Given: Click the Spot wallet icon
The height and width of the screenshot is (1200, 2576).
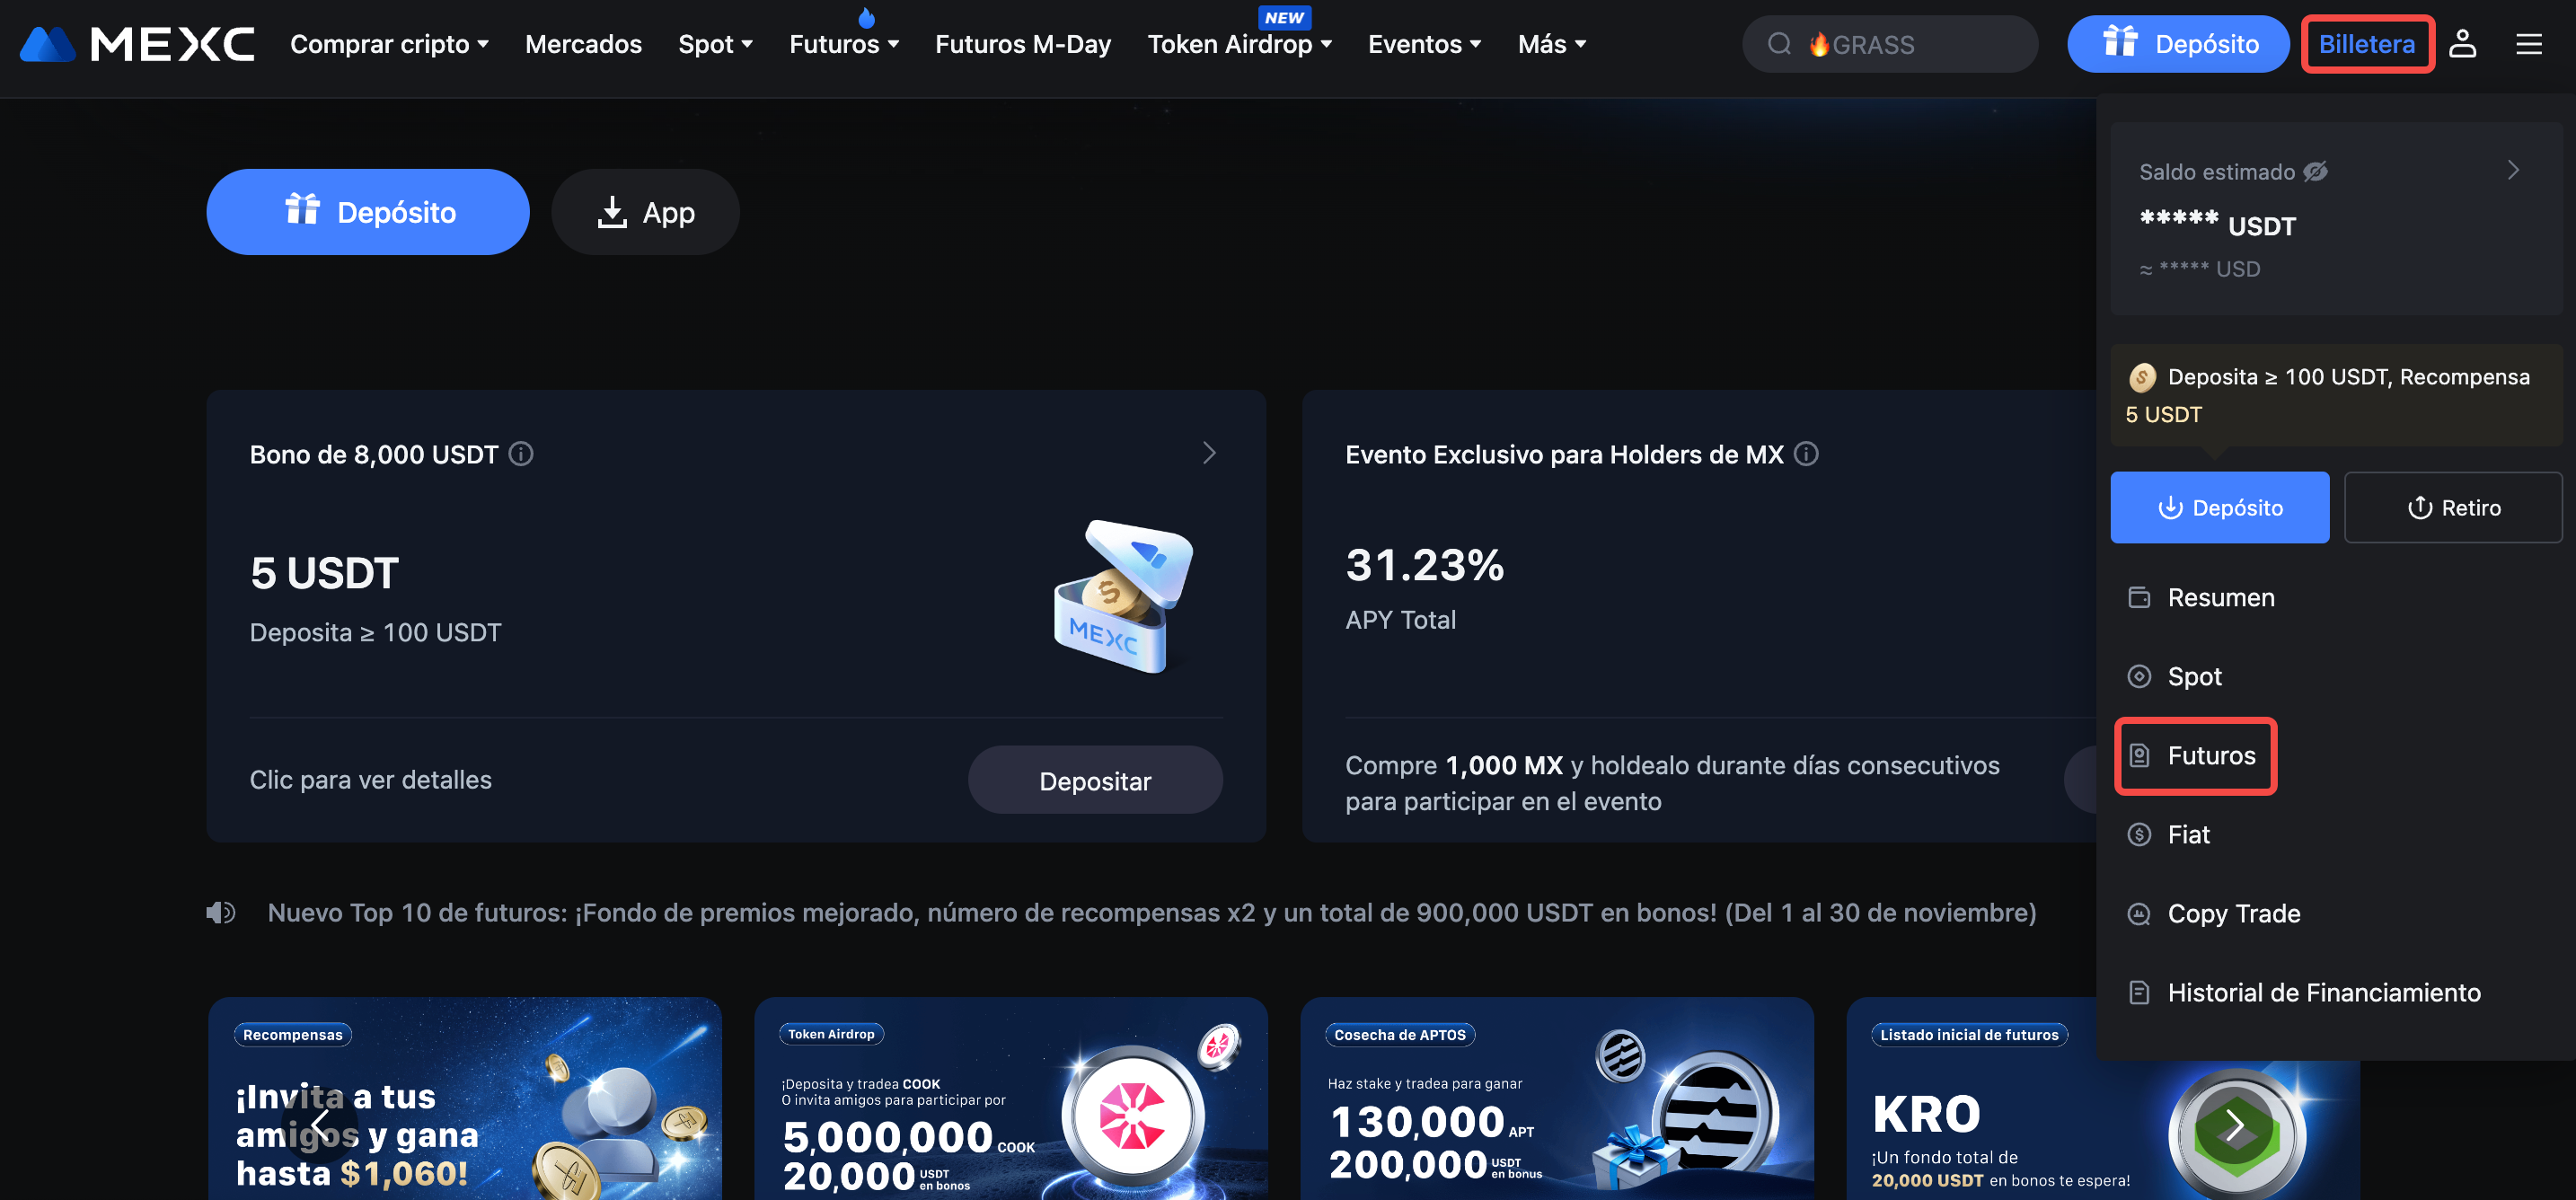Looking at the screenshot, I should (x=2139, y=676).
